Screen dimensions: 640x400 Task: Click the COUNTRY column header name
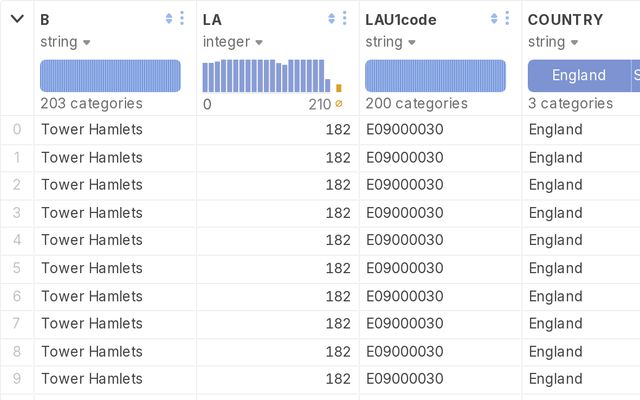(565, 19)
